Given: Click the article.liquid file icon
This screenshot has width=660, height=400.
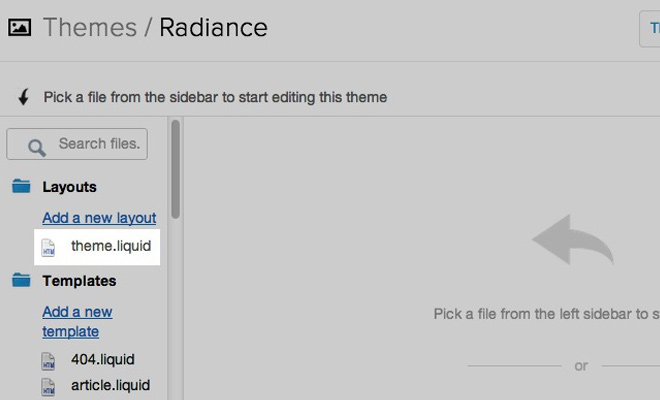Looking at the screenshot, I should pos(49,386).
